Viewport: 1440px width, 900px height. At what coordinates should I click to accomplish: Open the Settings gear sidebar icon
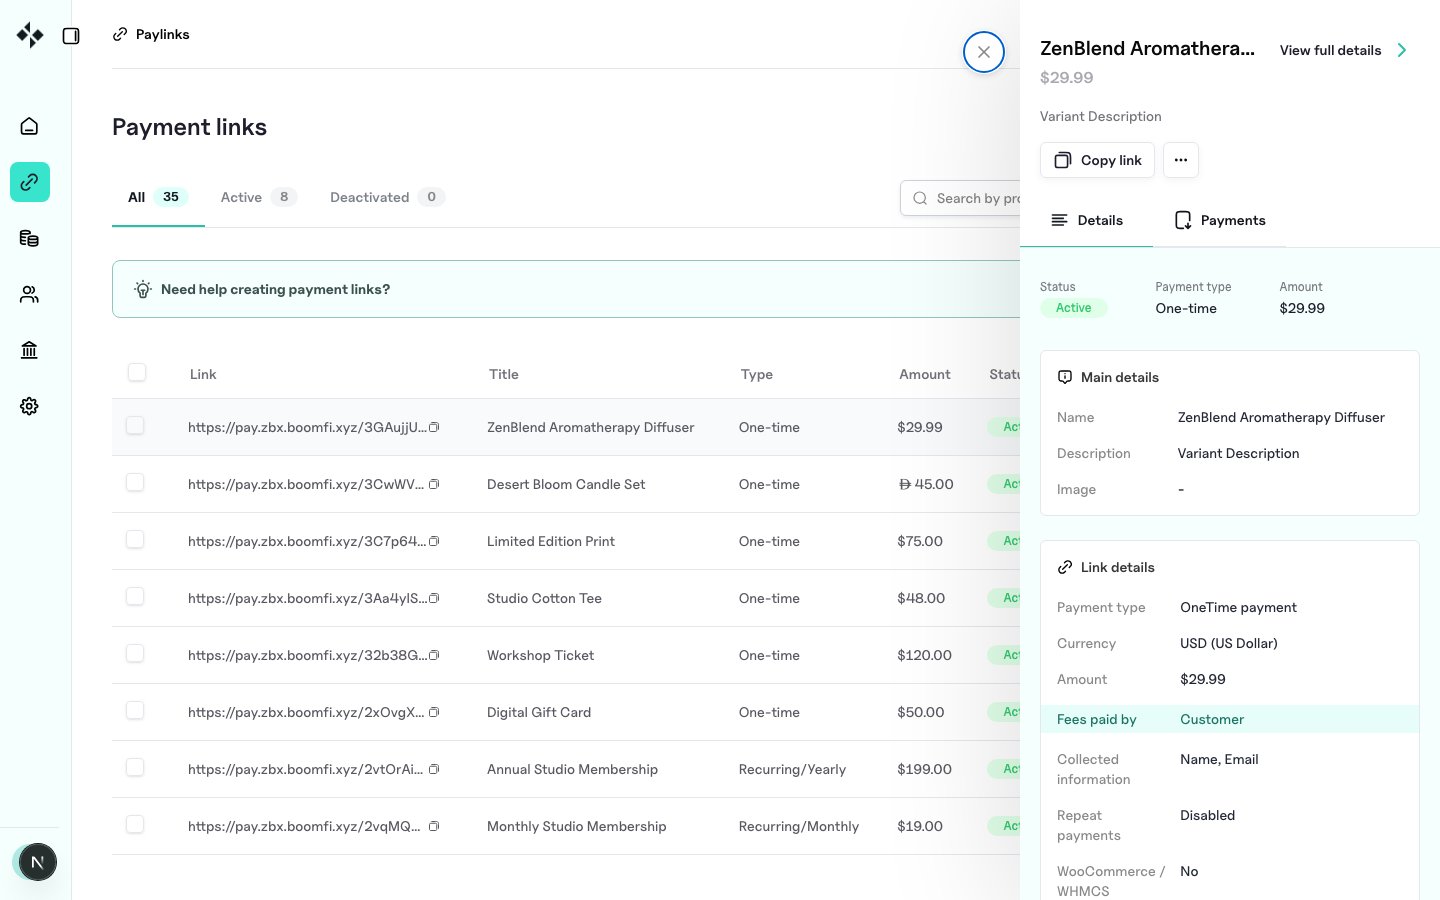pos(29,406)
